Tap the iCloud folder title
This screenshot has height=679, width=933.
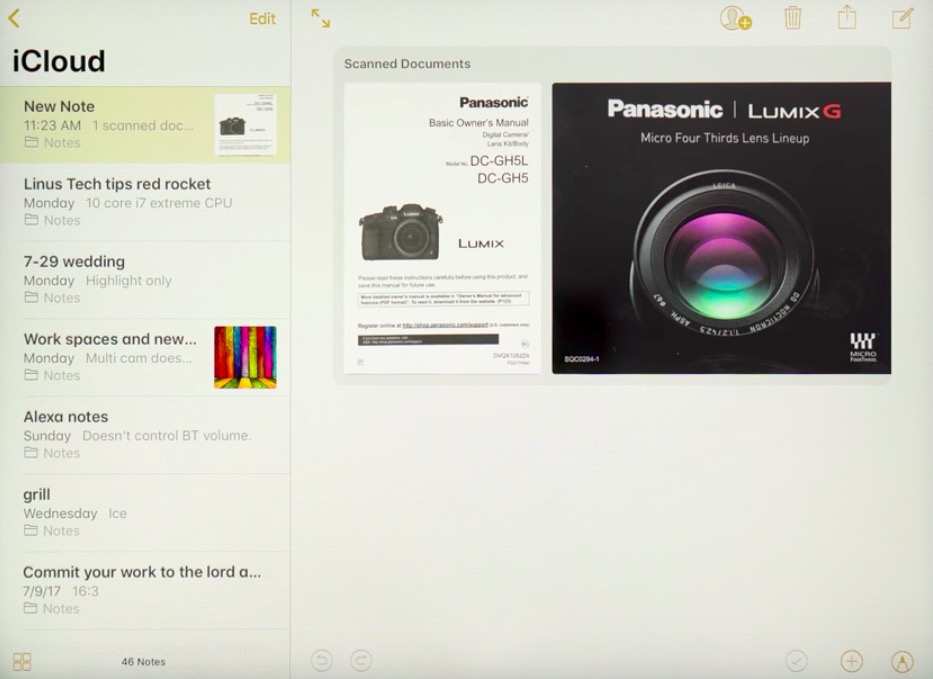tap(59, 61)
